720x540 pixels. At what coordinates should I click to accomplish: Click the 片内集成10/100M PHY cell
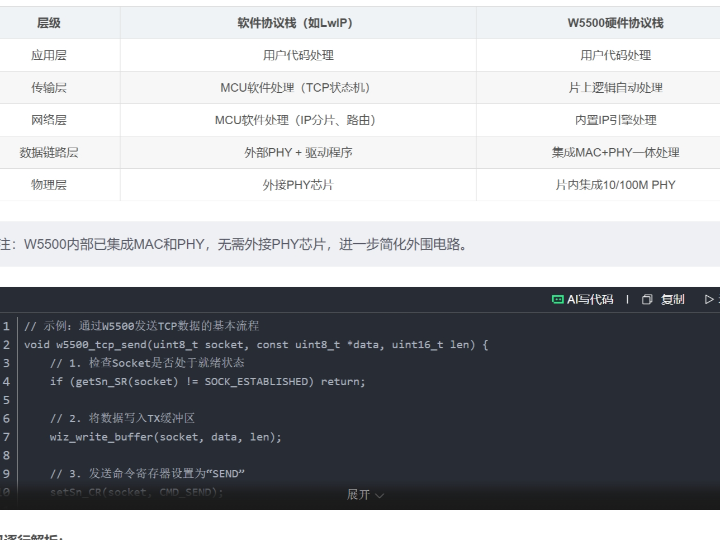[x=615, y=185]
